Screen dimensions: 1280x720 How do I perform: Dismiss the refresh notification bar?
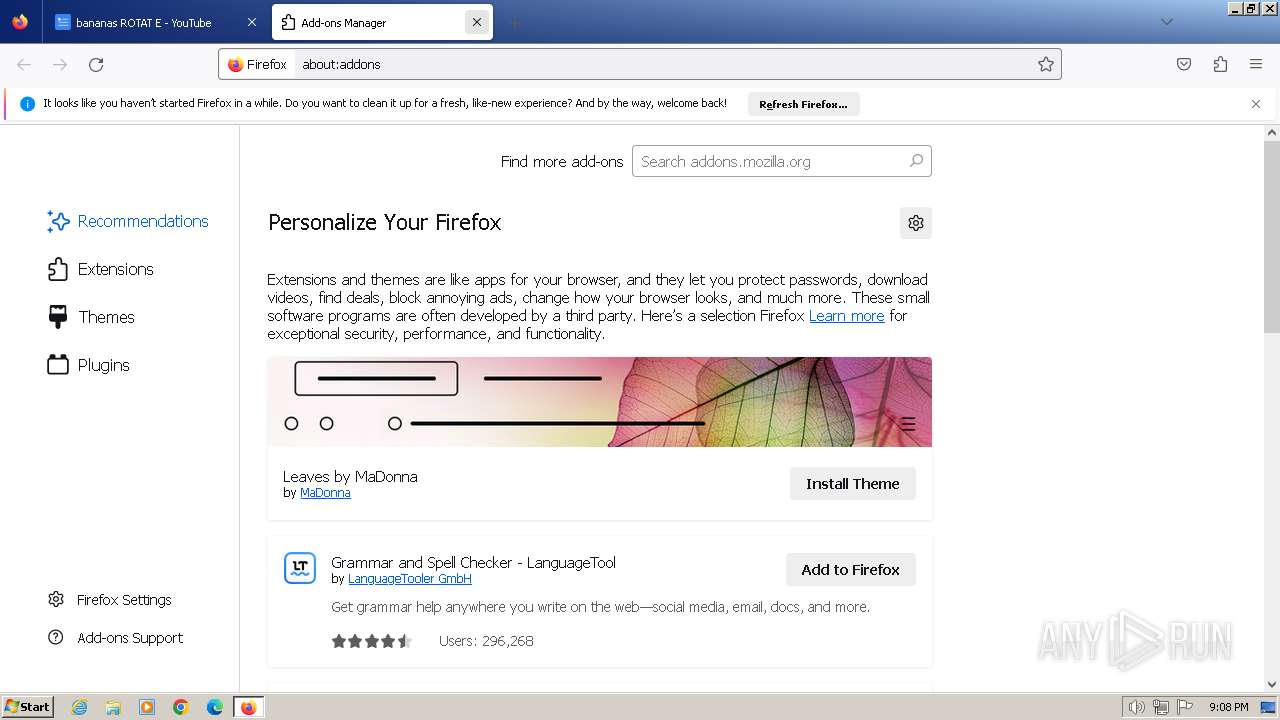(1256, 104)
